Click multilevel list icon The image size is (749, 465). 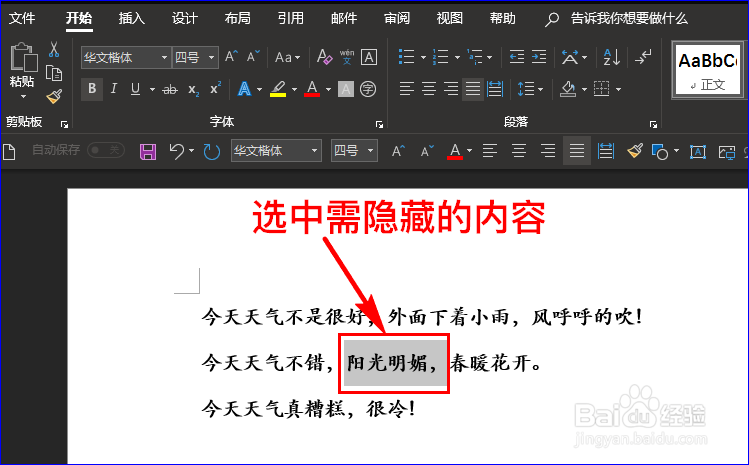[x=474, y=57]
